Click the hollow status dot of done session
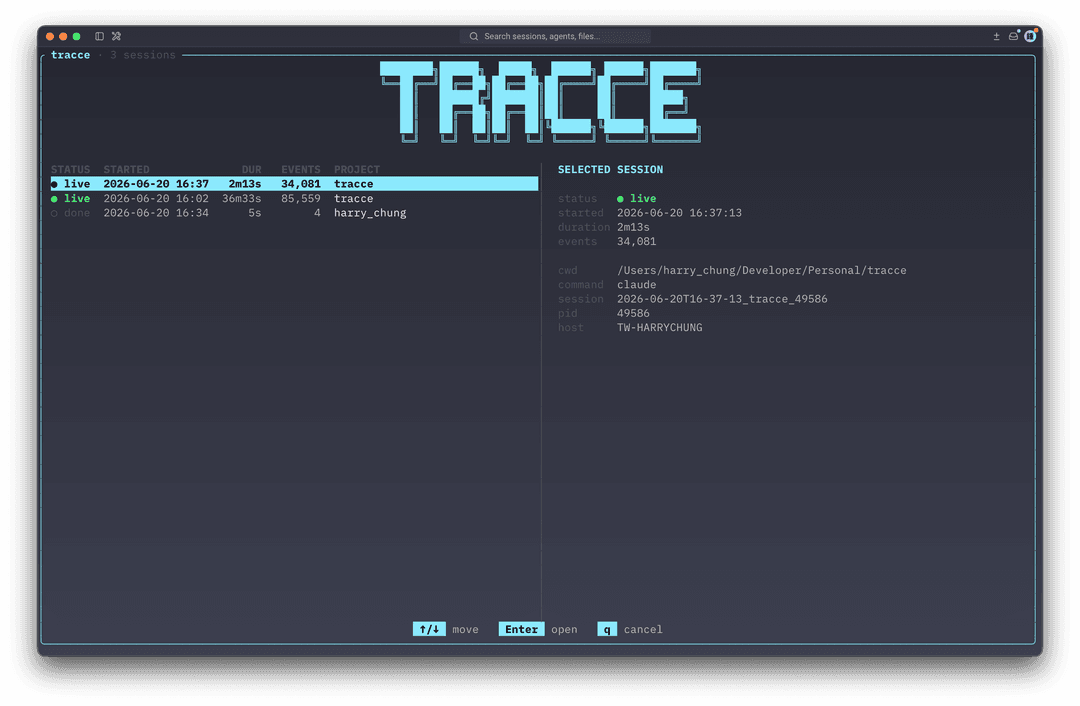Image resolution: width=1080 pixels, height=706 pixels. coord(54,214)
